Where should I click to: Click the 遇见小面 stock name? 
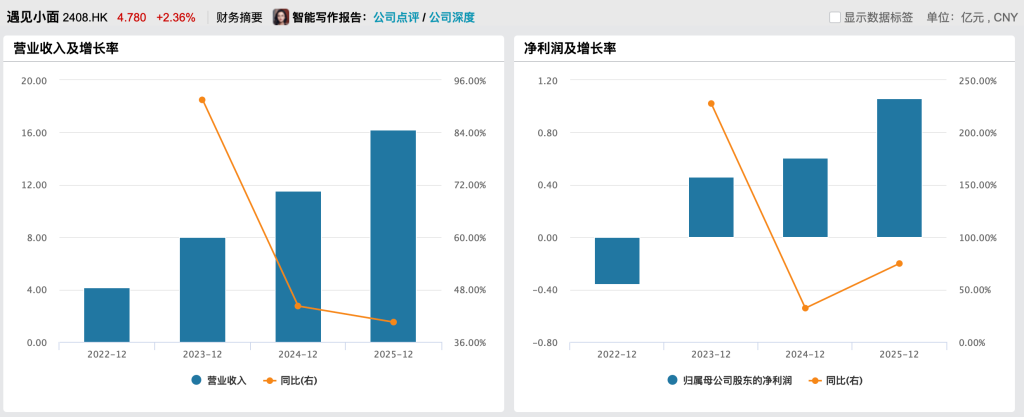pos(33,17)
